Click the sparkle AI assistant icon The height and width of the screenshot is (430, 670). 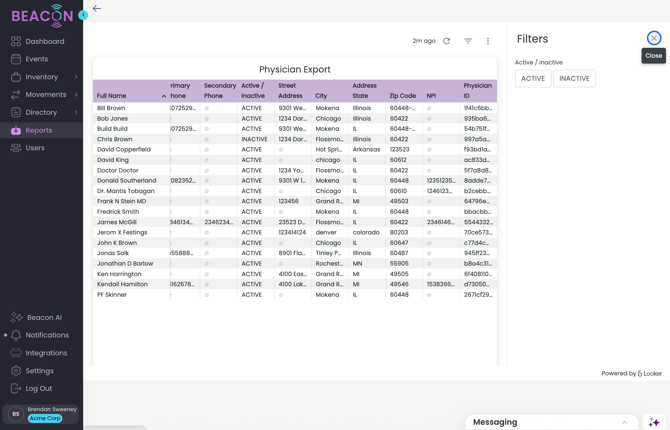point(654,422)
